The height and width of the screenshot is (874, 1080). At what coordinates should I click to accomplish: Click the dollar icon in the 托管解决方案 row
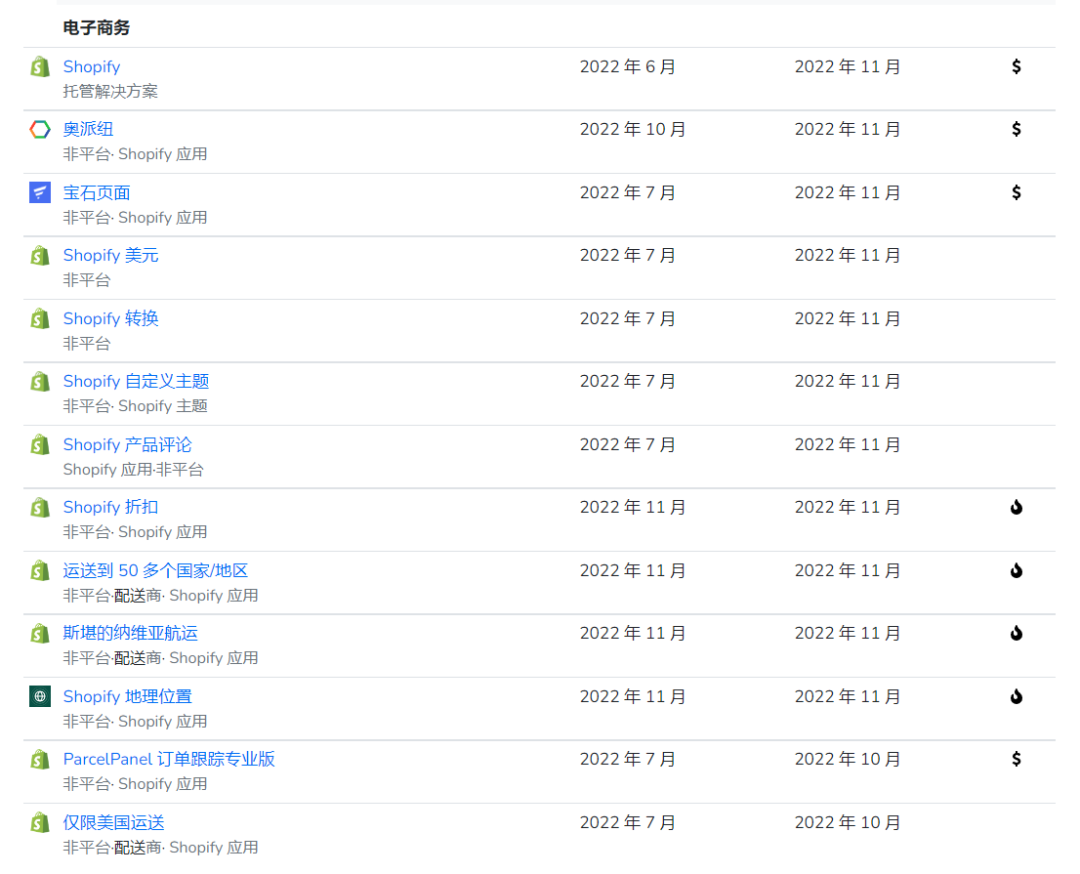coord(1016,67)
